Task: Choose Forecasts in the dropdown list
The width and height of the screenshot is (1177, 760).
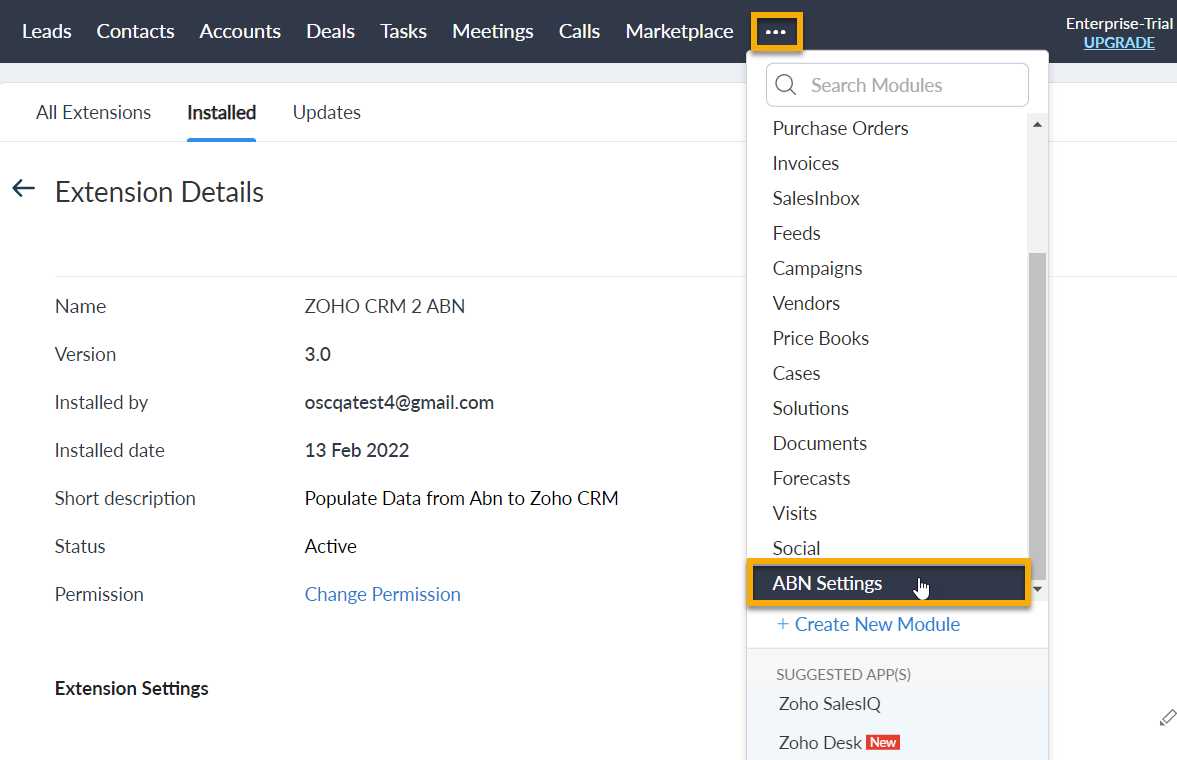Action: click(811, 479)
